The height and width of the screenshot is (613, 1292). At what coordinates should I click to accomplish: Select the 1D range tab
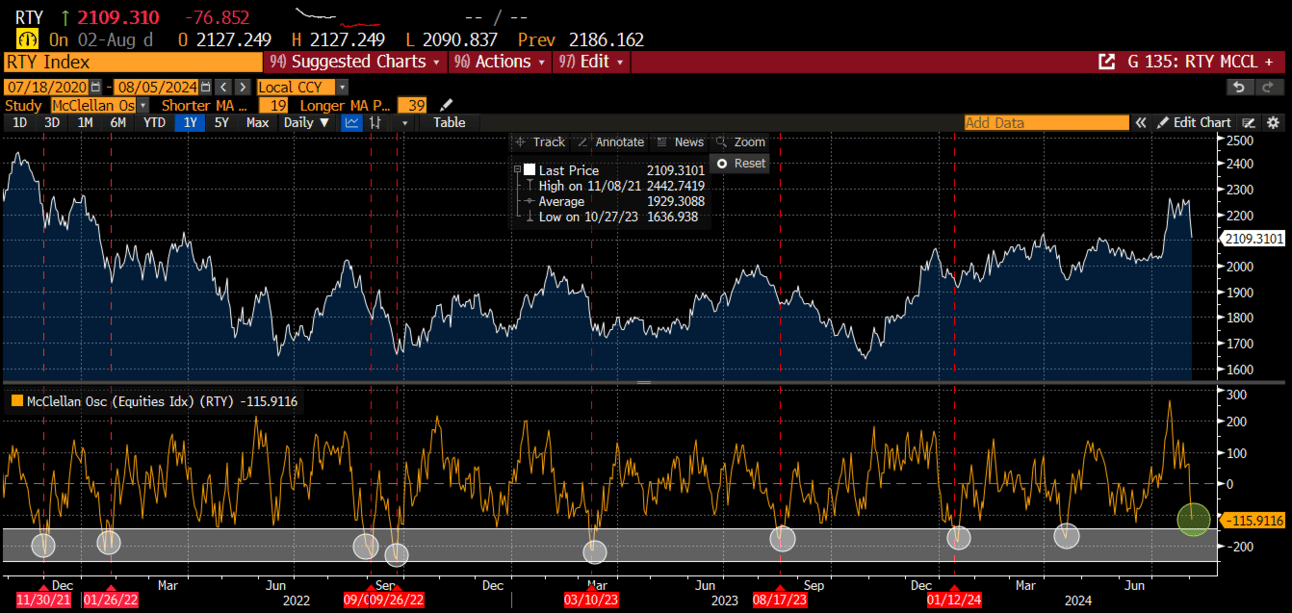point(20,122)
